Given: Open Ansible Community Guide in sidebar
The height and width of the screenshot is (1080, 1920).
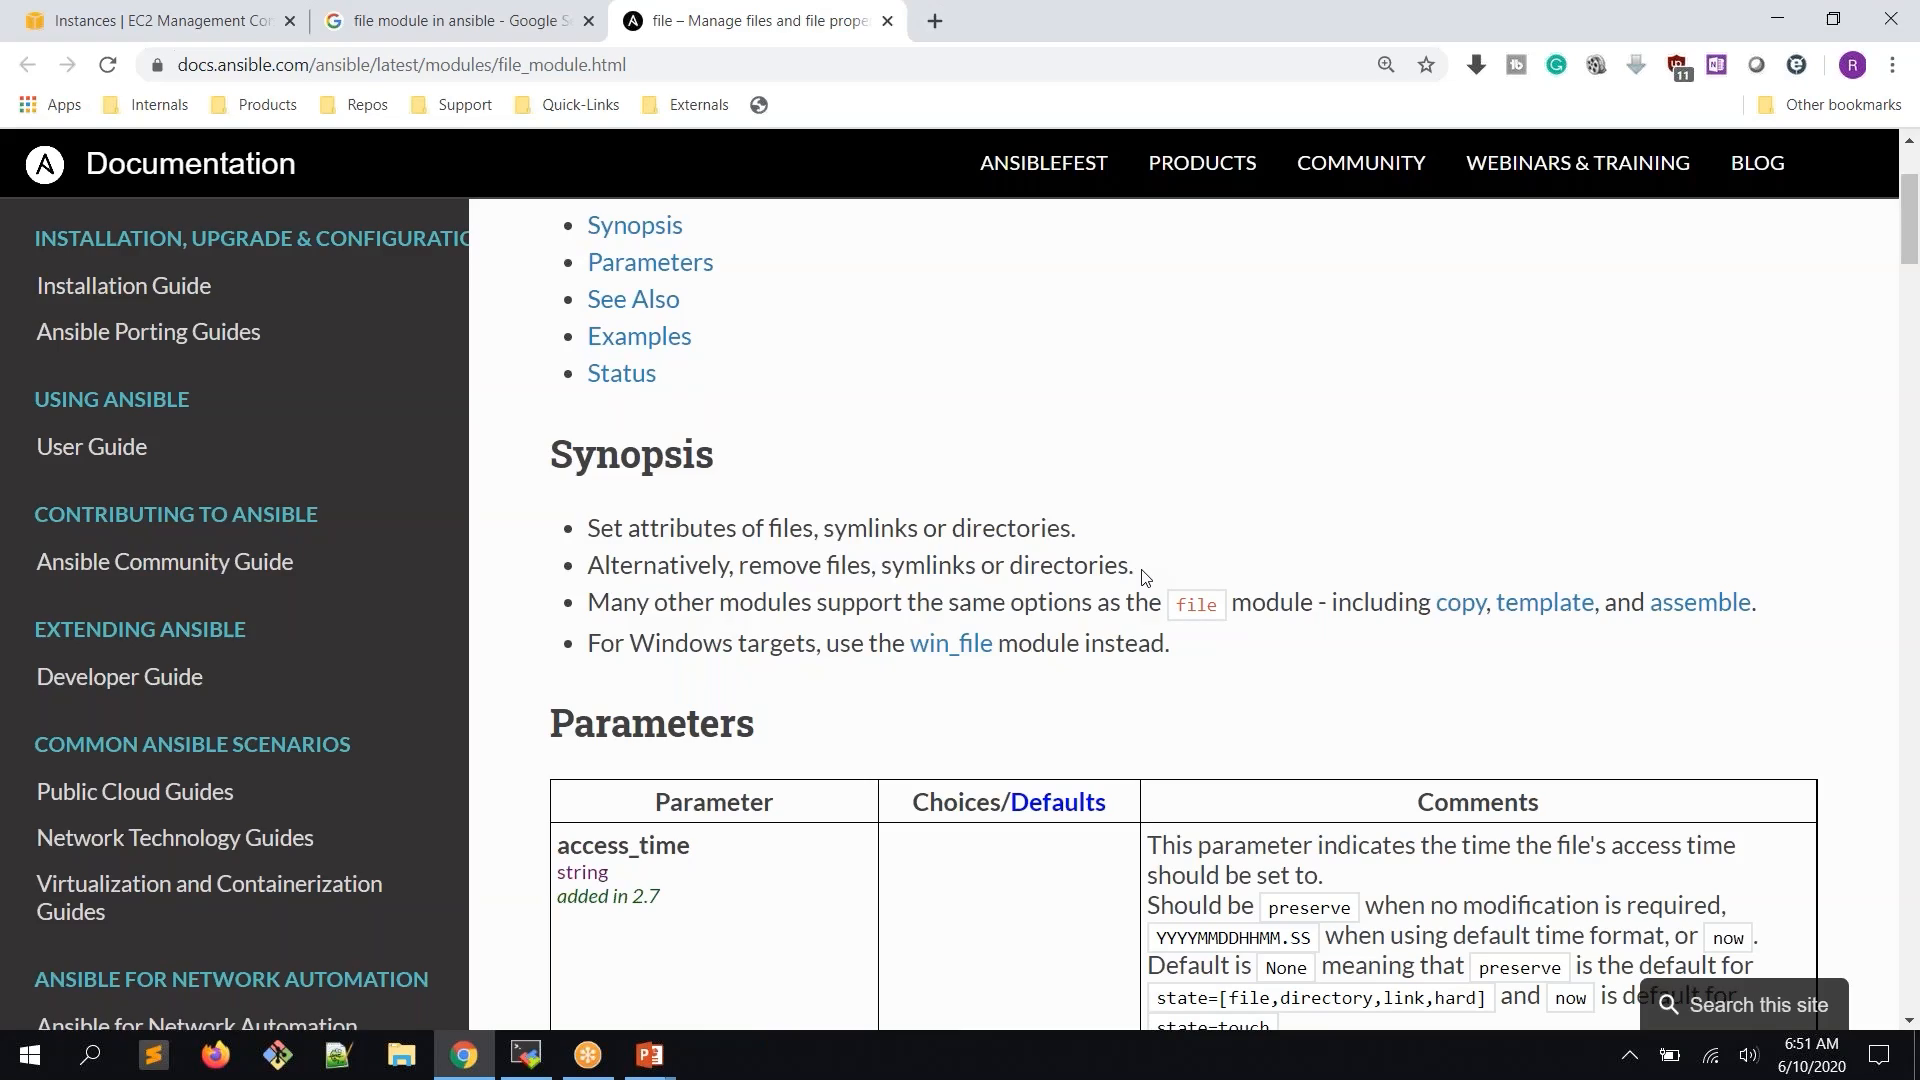Looking at the screenshot, I should [165, 562].
